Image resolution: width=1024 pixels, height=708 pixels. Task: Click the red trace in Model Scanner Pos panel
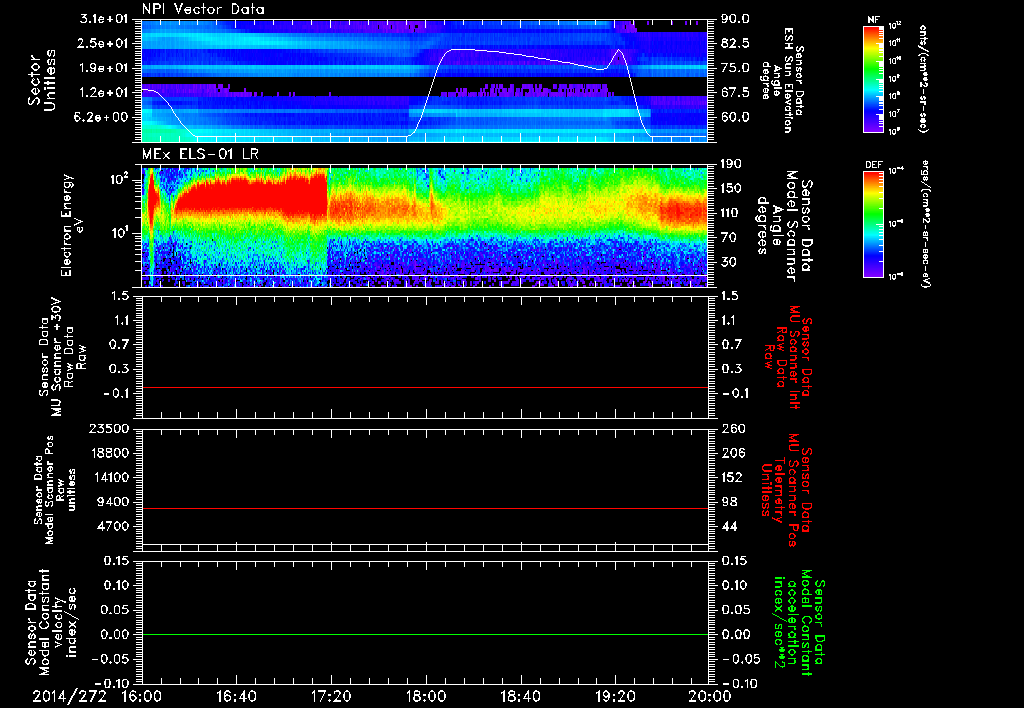click(424, 508)
